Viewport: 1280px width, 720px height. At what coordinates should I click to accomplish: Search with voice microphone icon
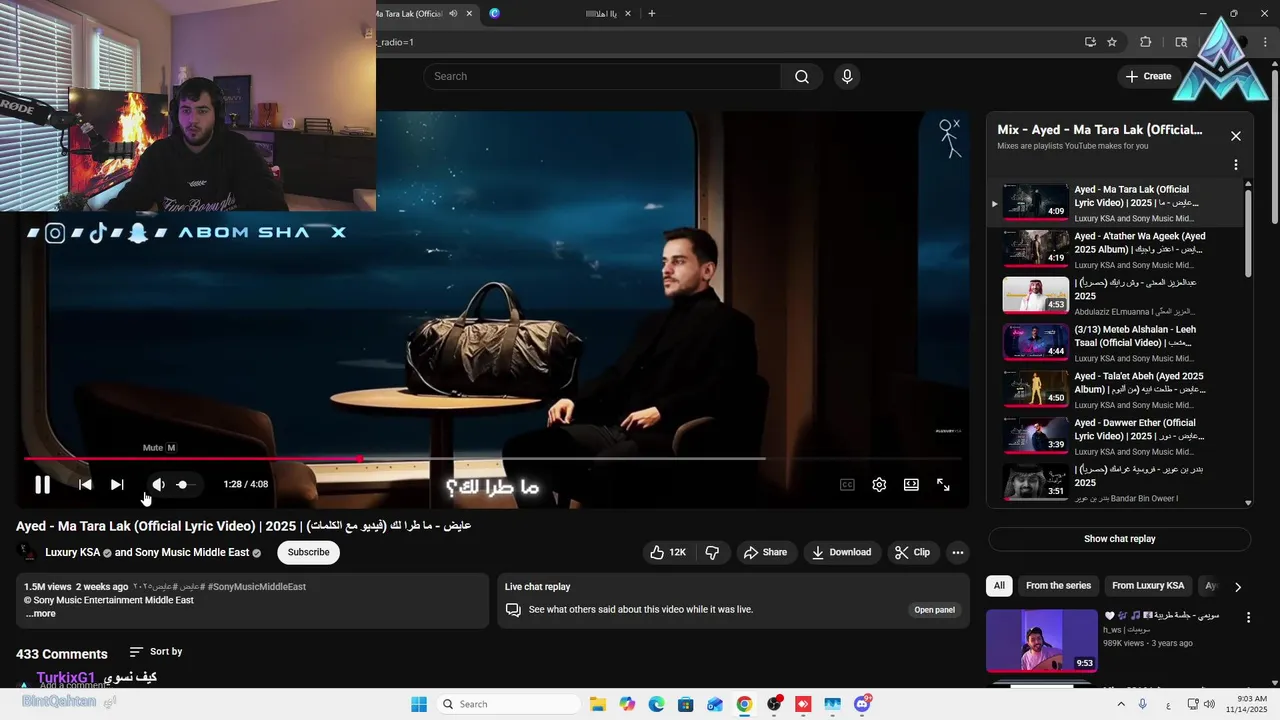point(847,77)
